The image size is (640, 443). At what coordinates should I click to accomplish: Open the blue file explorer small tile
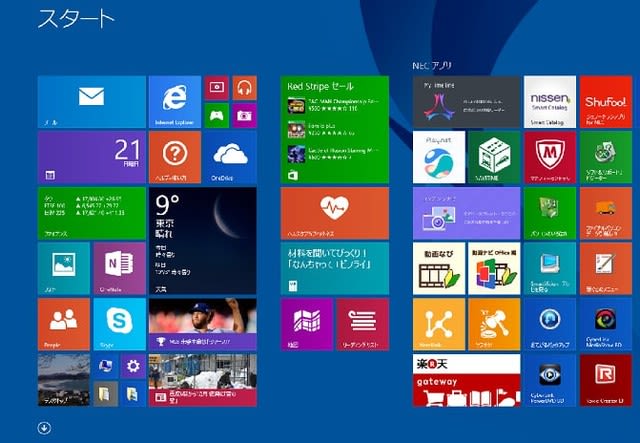[x=133, y=394]
